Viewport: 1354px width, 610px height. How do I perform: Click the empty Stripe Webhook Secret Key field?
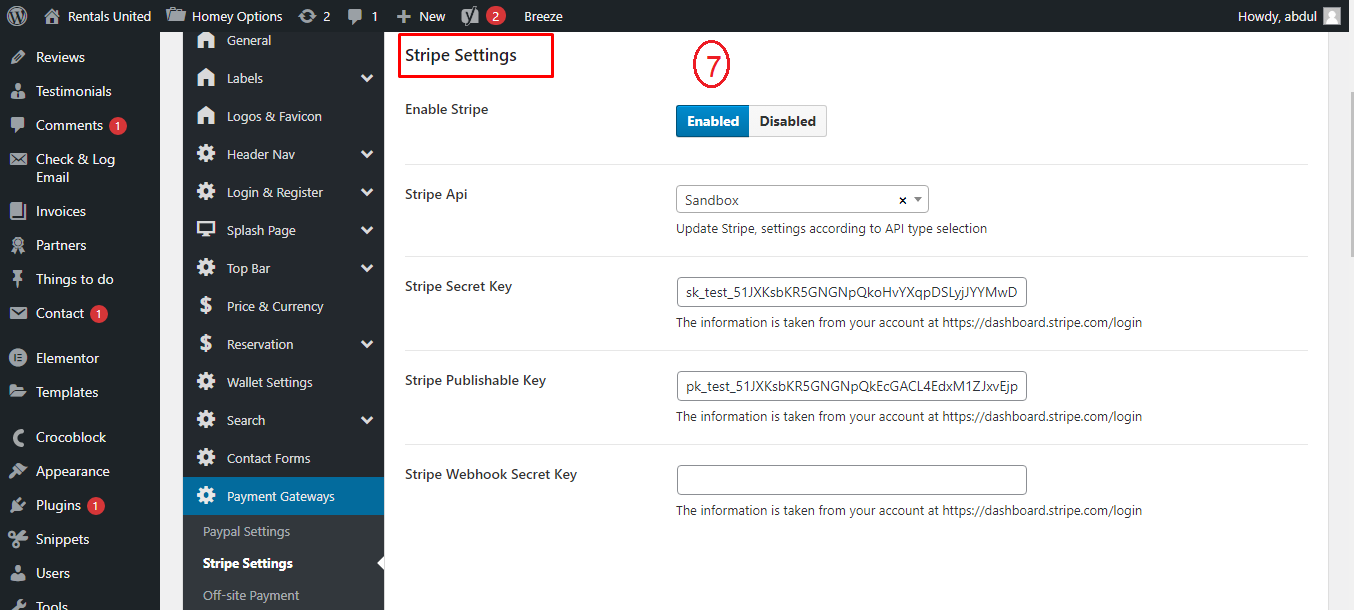click(x=851, y=480)
